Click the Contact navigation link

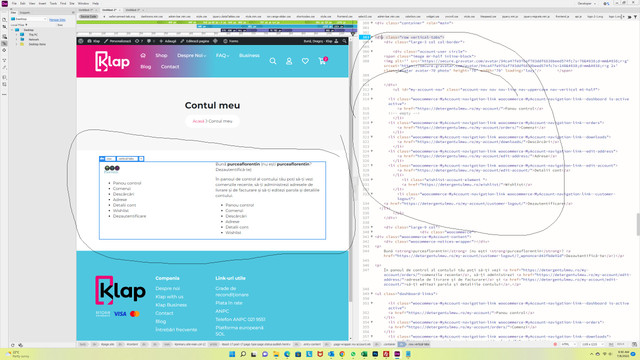(x=170, y=67)
